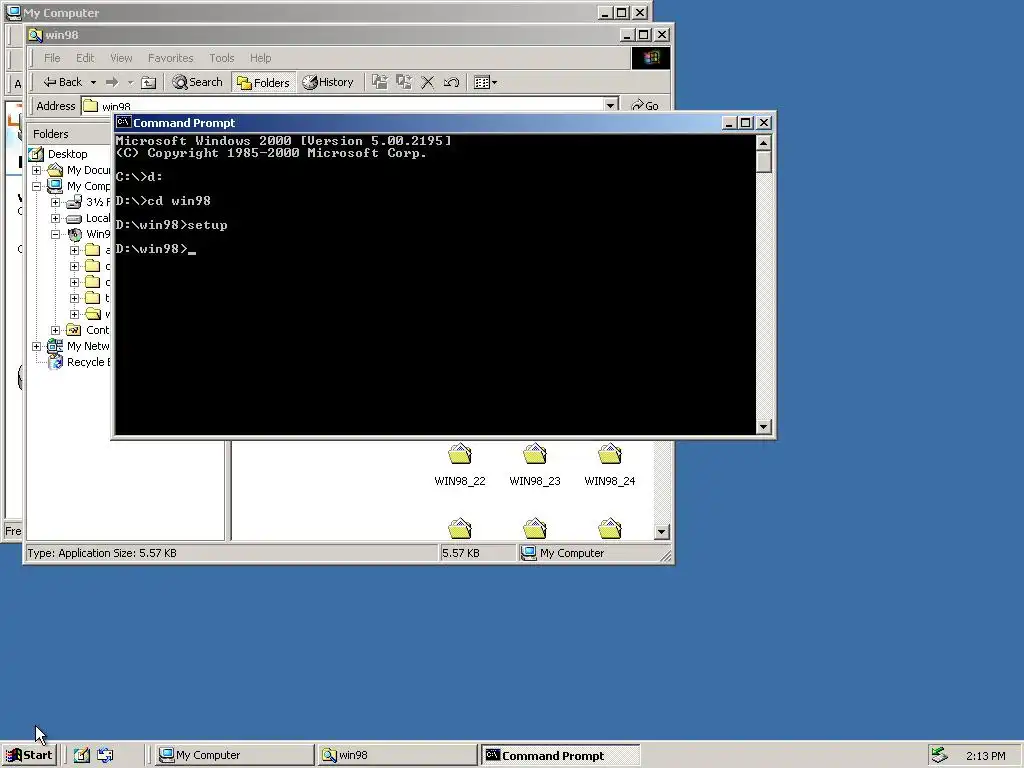Open the Help menu
Viewport: 1024px width, 768px height.
click(x=260, y=58)
